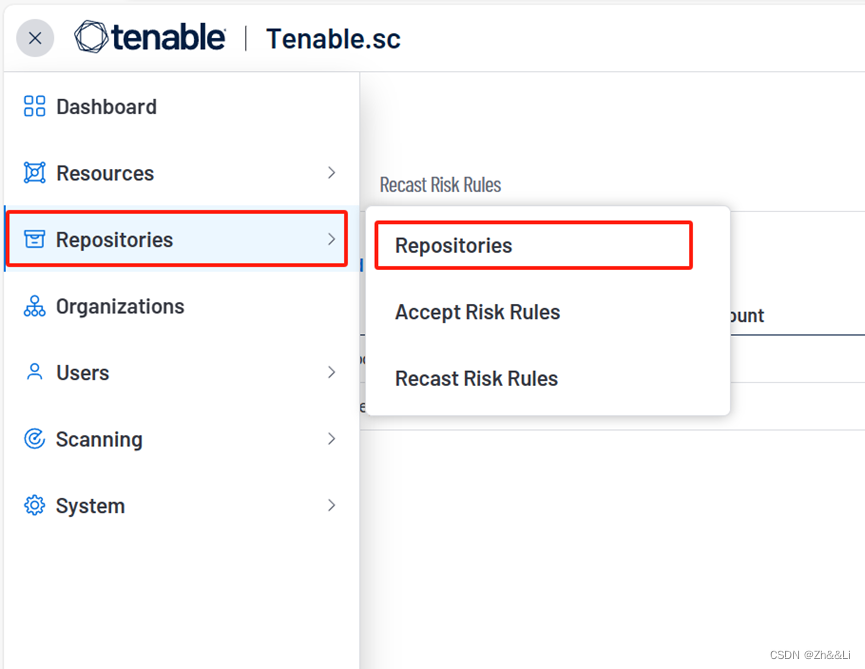Click the Dashboard grid icon
Image resolution: width=865 pixels, height=669 pixels.
[x=33, y=106]
